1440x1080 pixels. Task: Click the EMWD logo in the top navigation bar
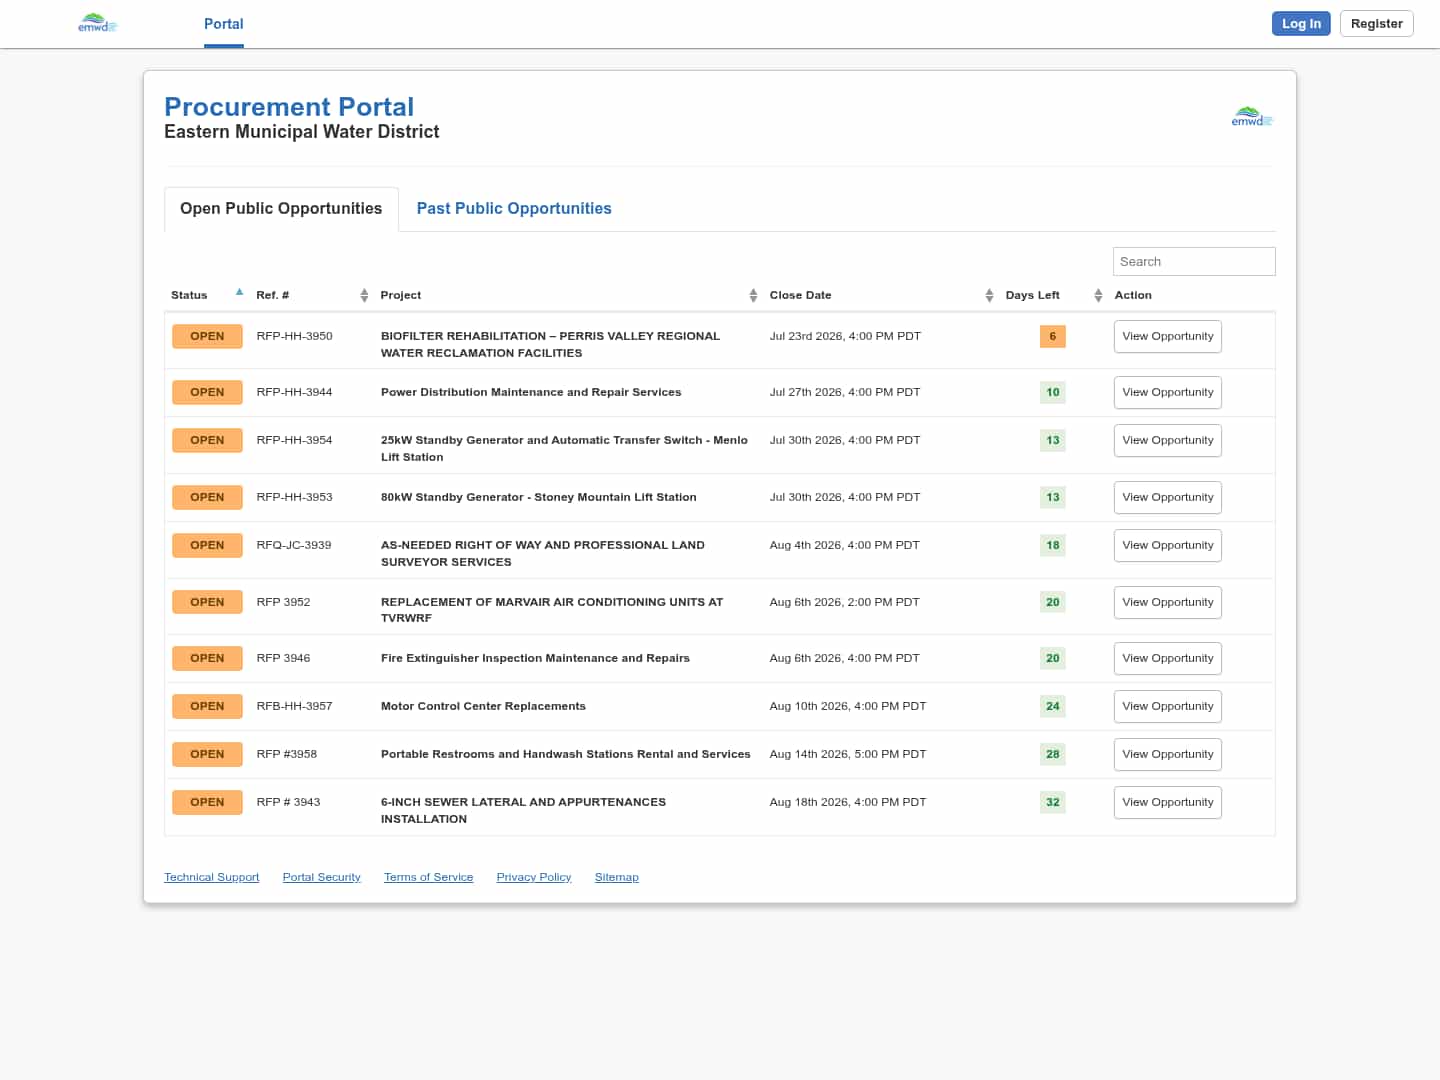[97, 23]
